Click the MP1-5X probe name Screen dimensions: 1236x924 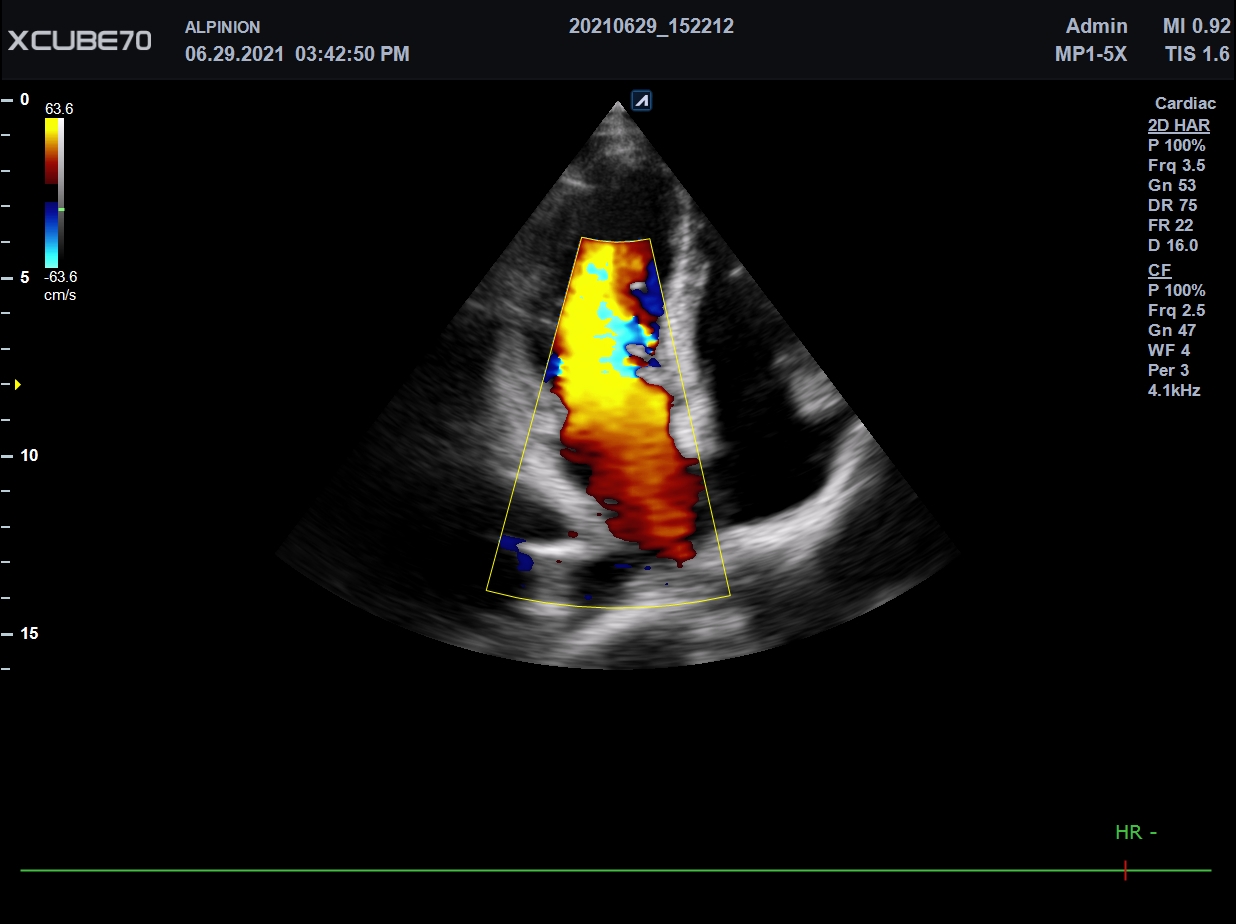click(x=1090, y=54)
